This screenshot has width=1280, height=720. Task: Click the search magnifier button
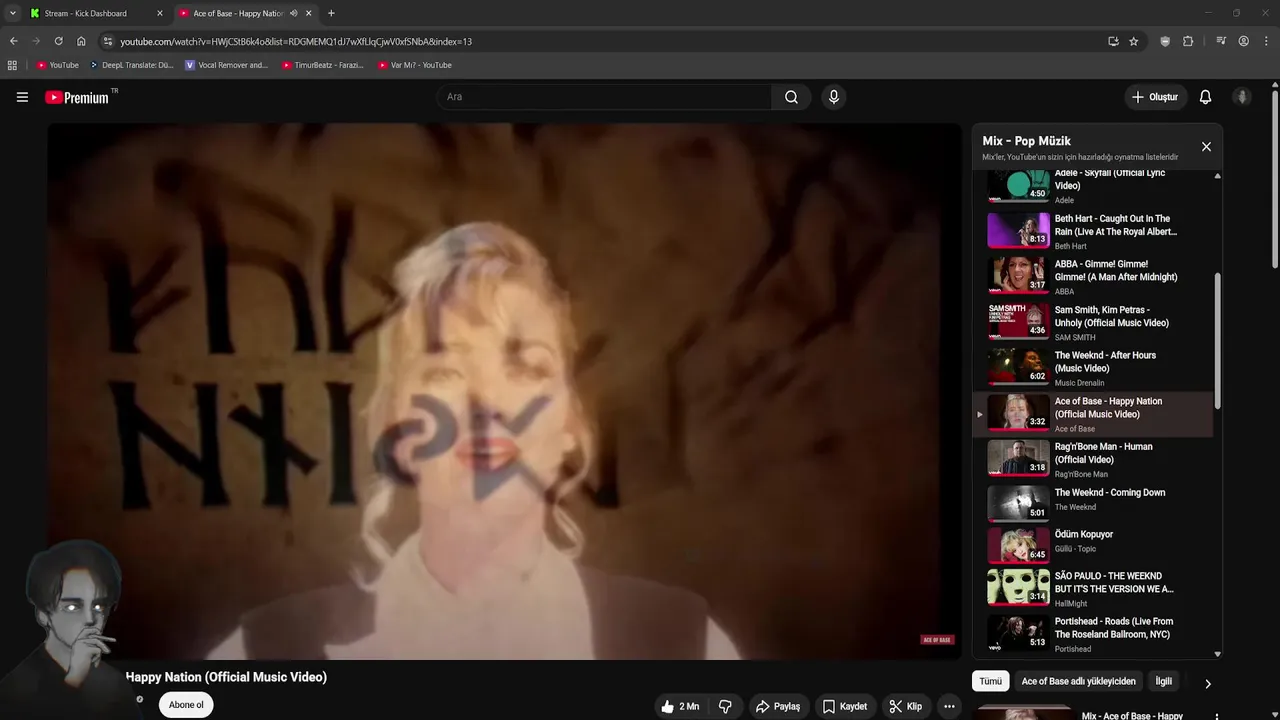click(791, 97)
